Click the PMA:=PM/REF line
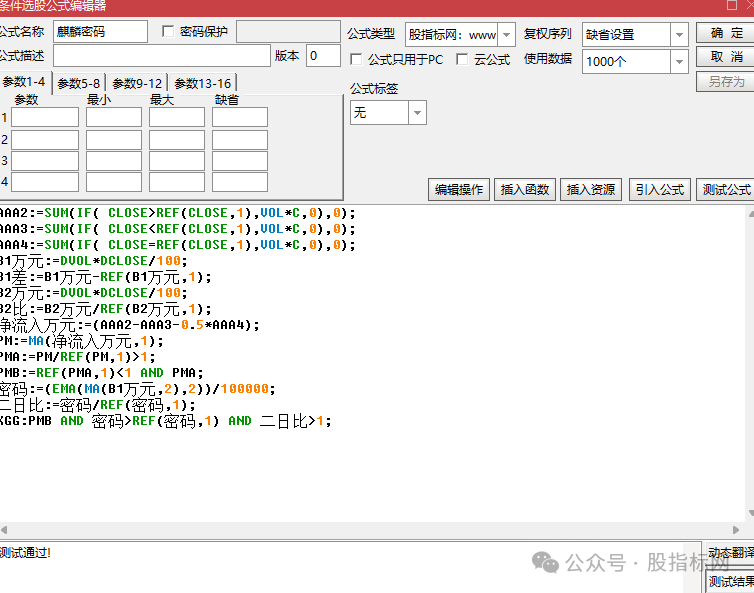This screenshot has width=754, height=593. [77, 357]
